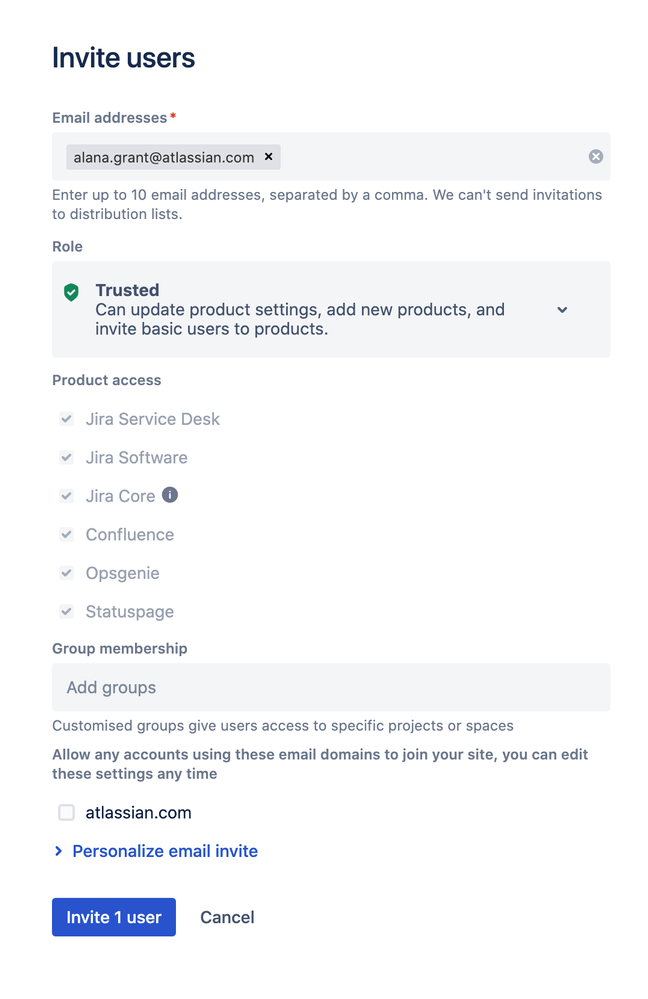The image size is (648, 999).
Task: Cancel the invite users dialog
Action: click(x=227, y=917)
